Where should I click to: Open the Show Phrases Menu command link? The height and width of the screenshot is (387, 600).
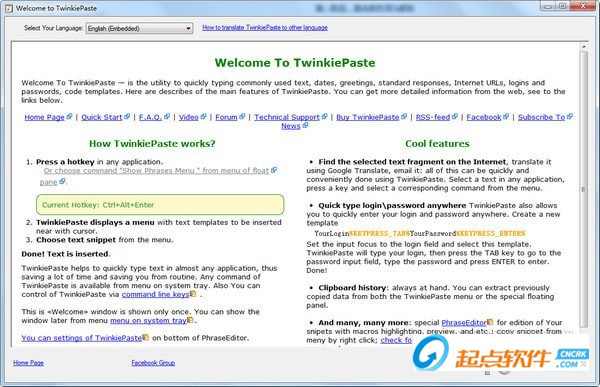coord(156,171)
